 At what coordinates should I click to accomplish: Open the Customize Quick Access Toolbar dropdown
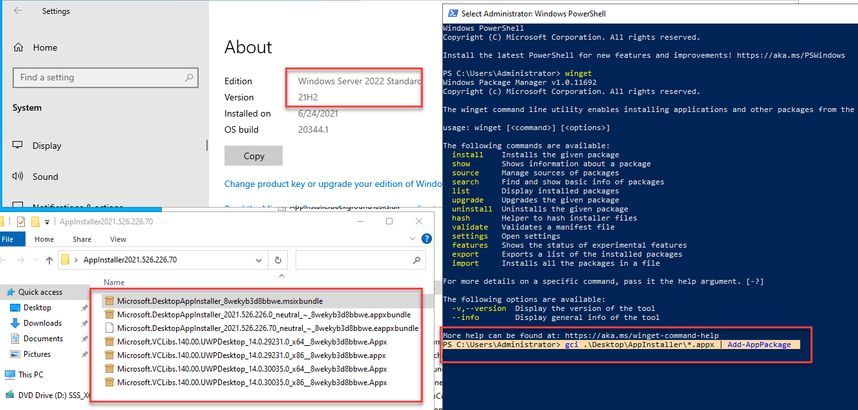(x=47, y=222)
